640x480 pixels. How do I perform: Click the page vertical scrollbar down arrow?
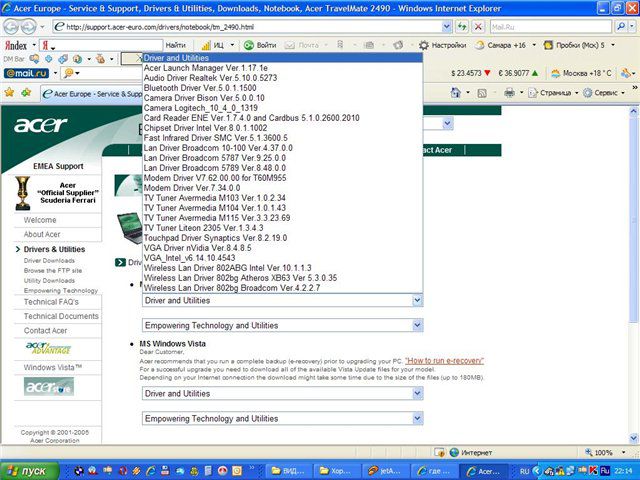[633, 439]
